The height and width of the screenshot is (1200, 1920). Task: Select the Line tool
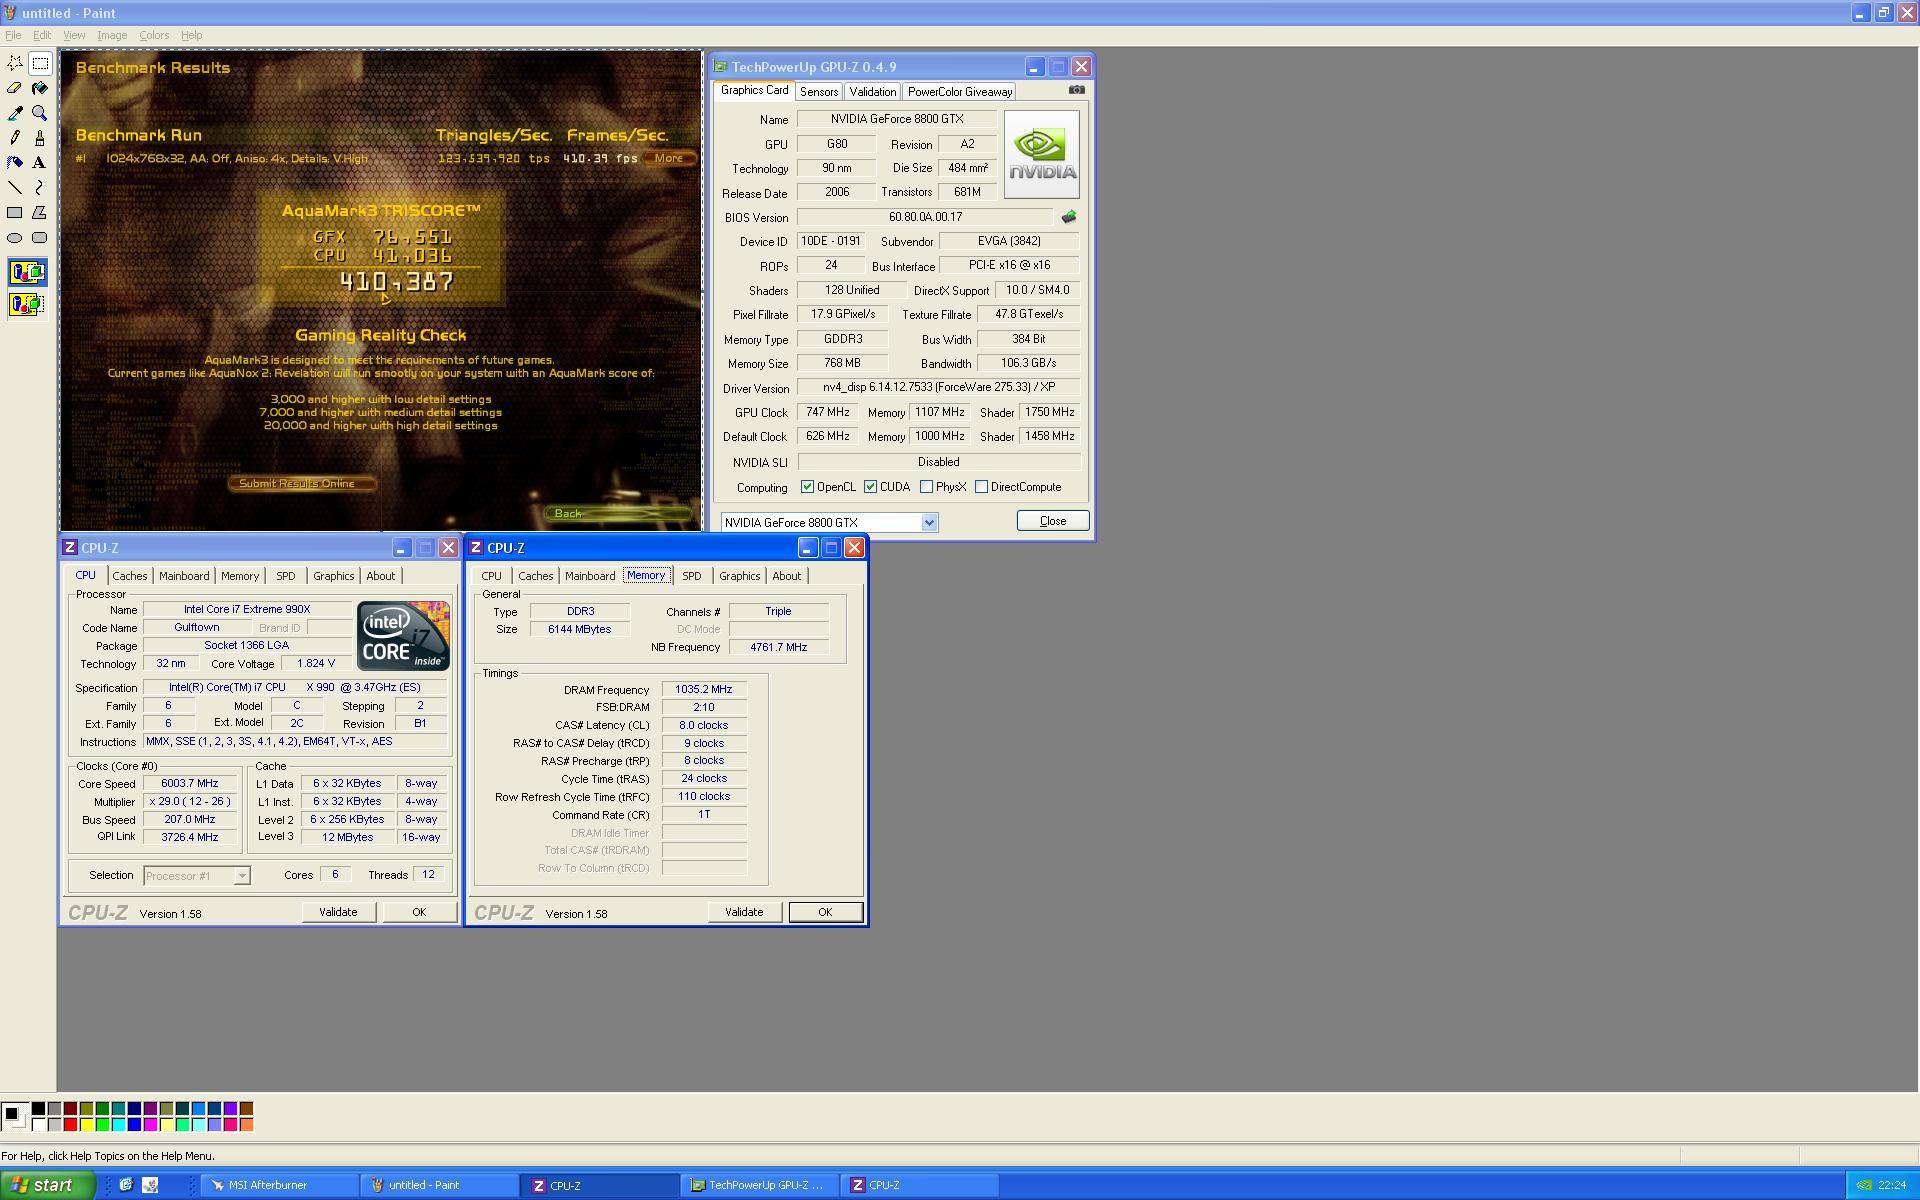(15, 188)
